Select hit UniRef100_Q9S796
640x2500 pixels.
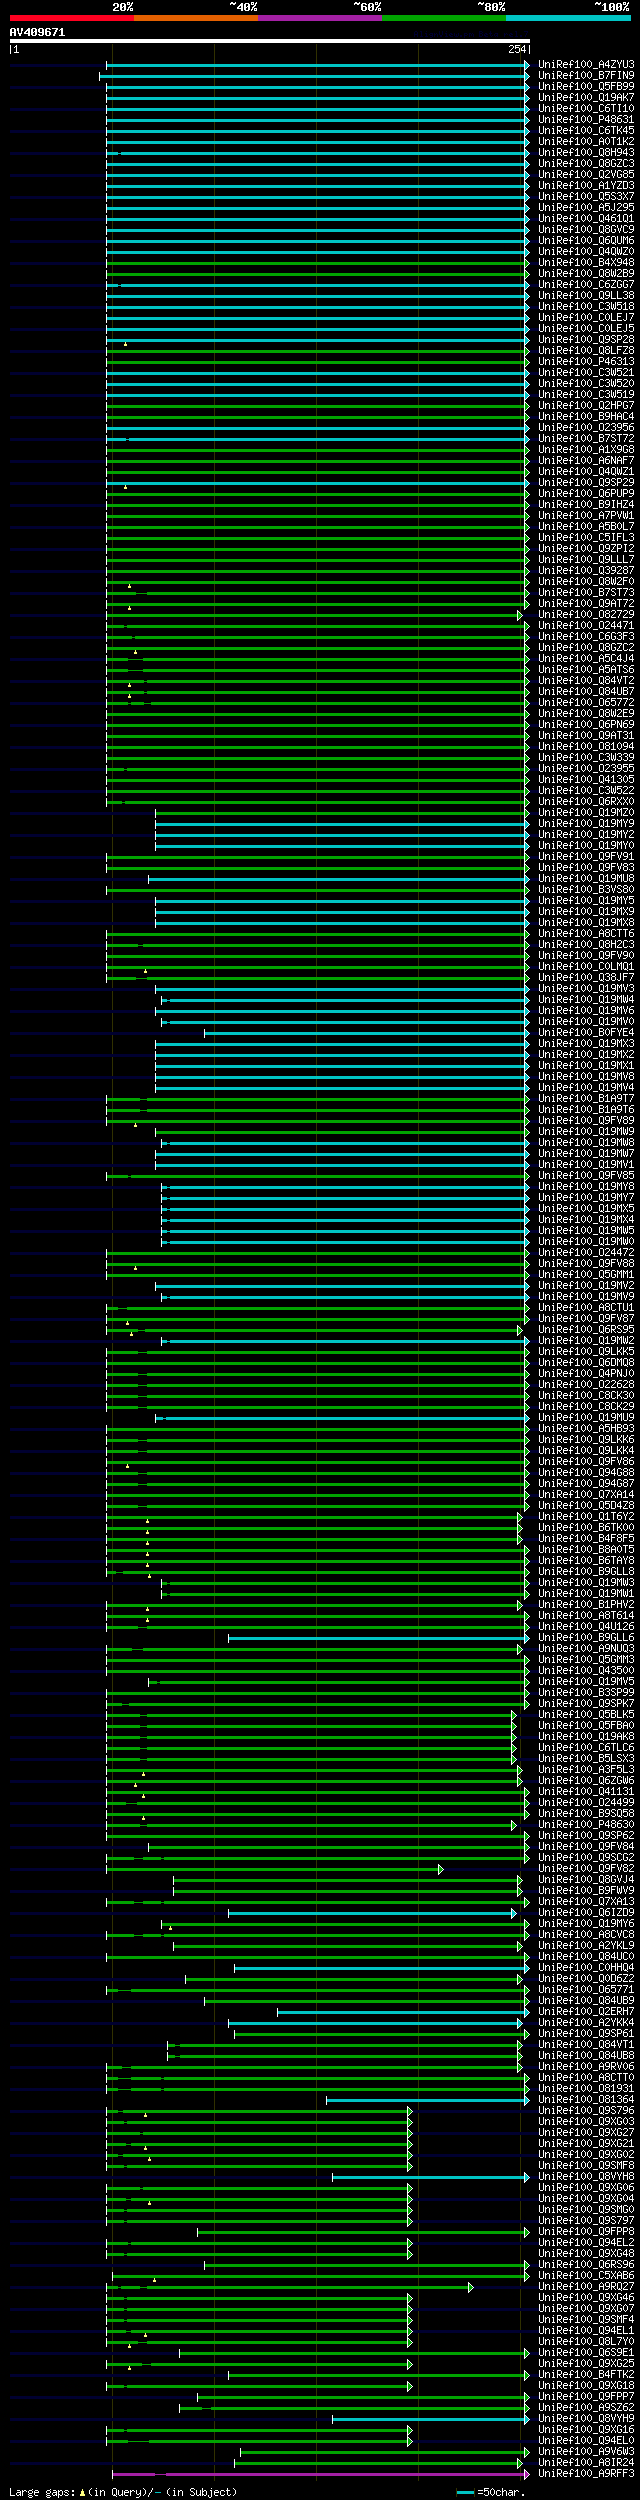pos(586,2110)
